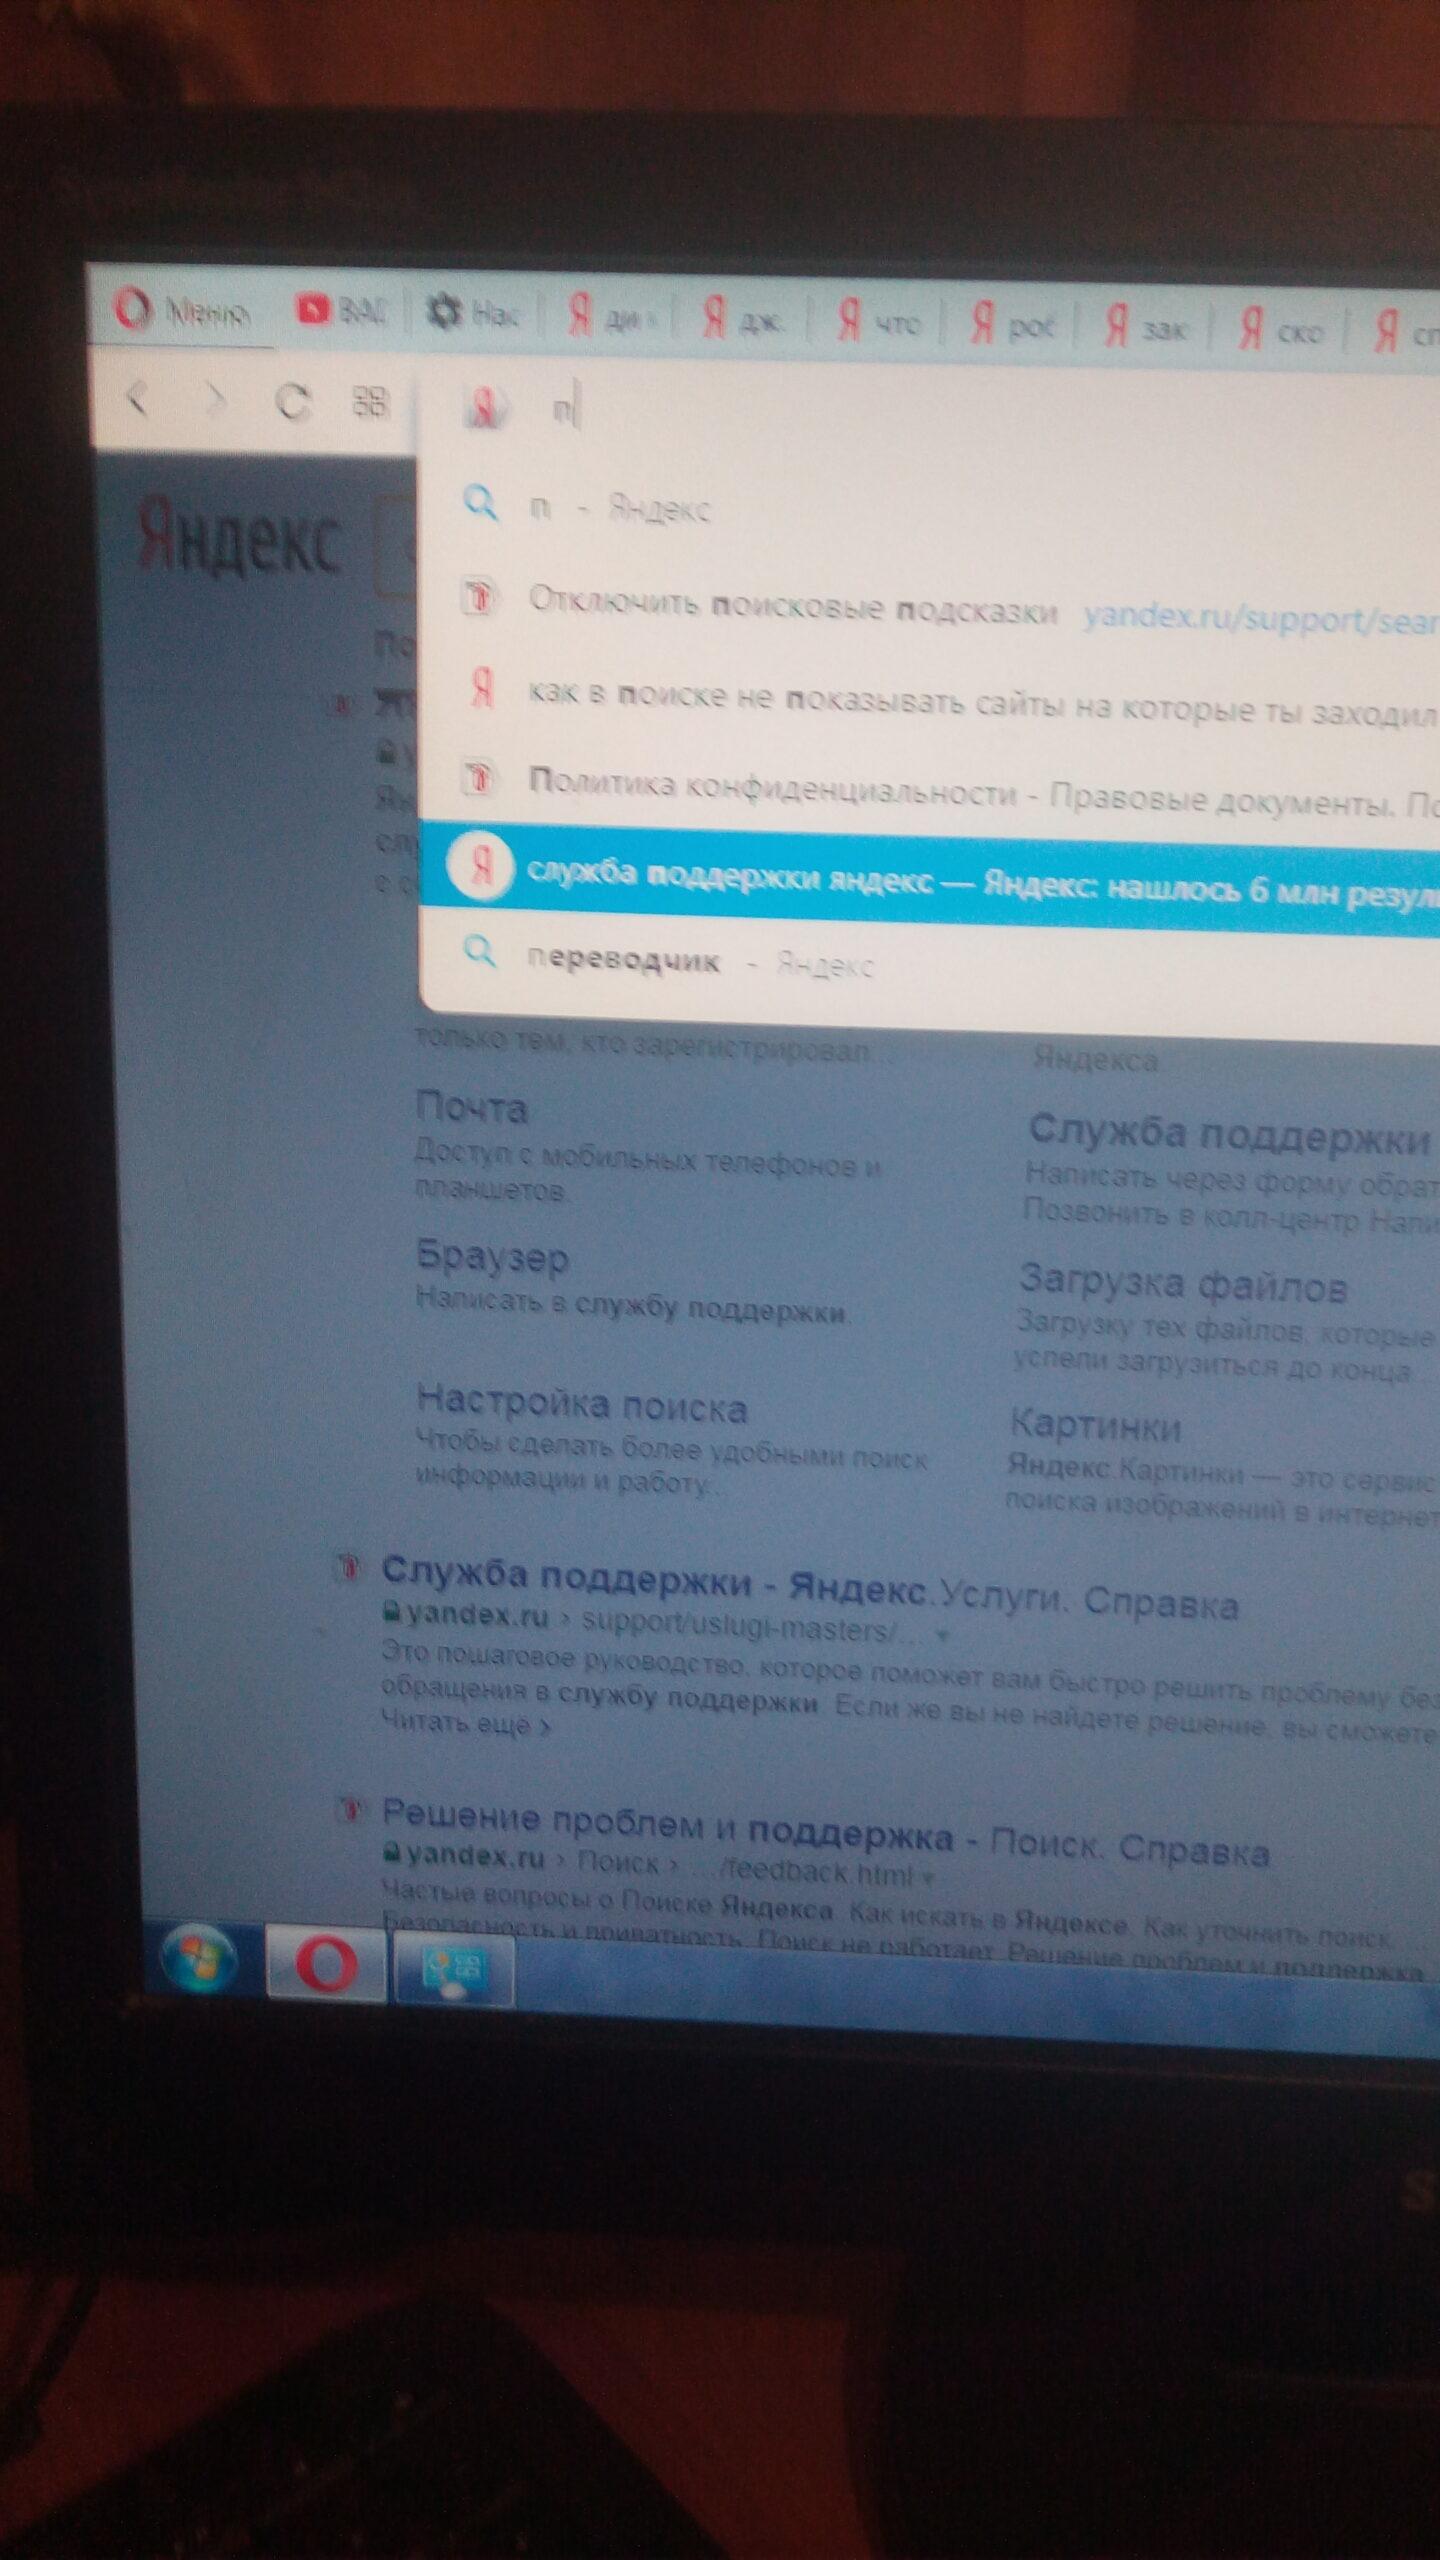
Task: Go forward with the forward arrow
Action: coord(214,401)
